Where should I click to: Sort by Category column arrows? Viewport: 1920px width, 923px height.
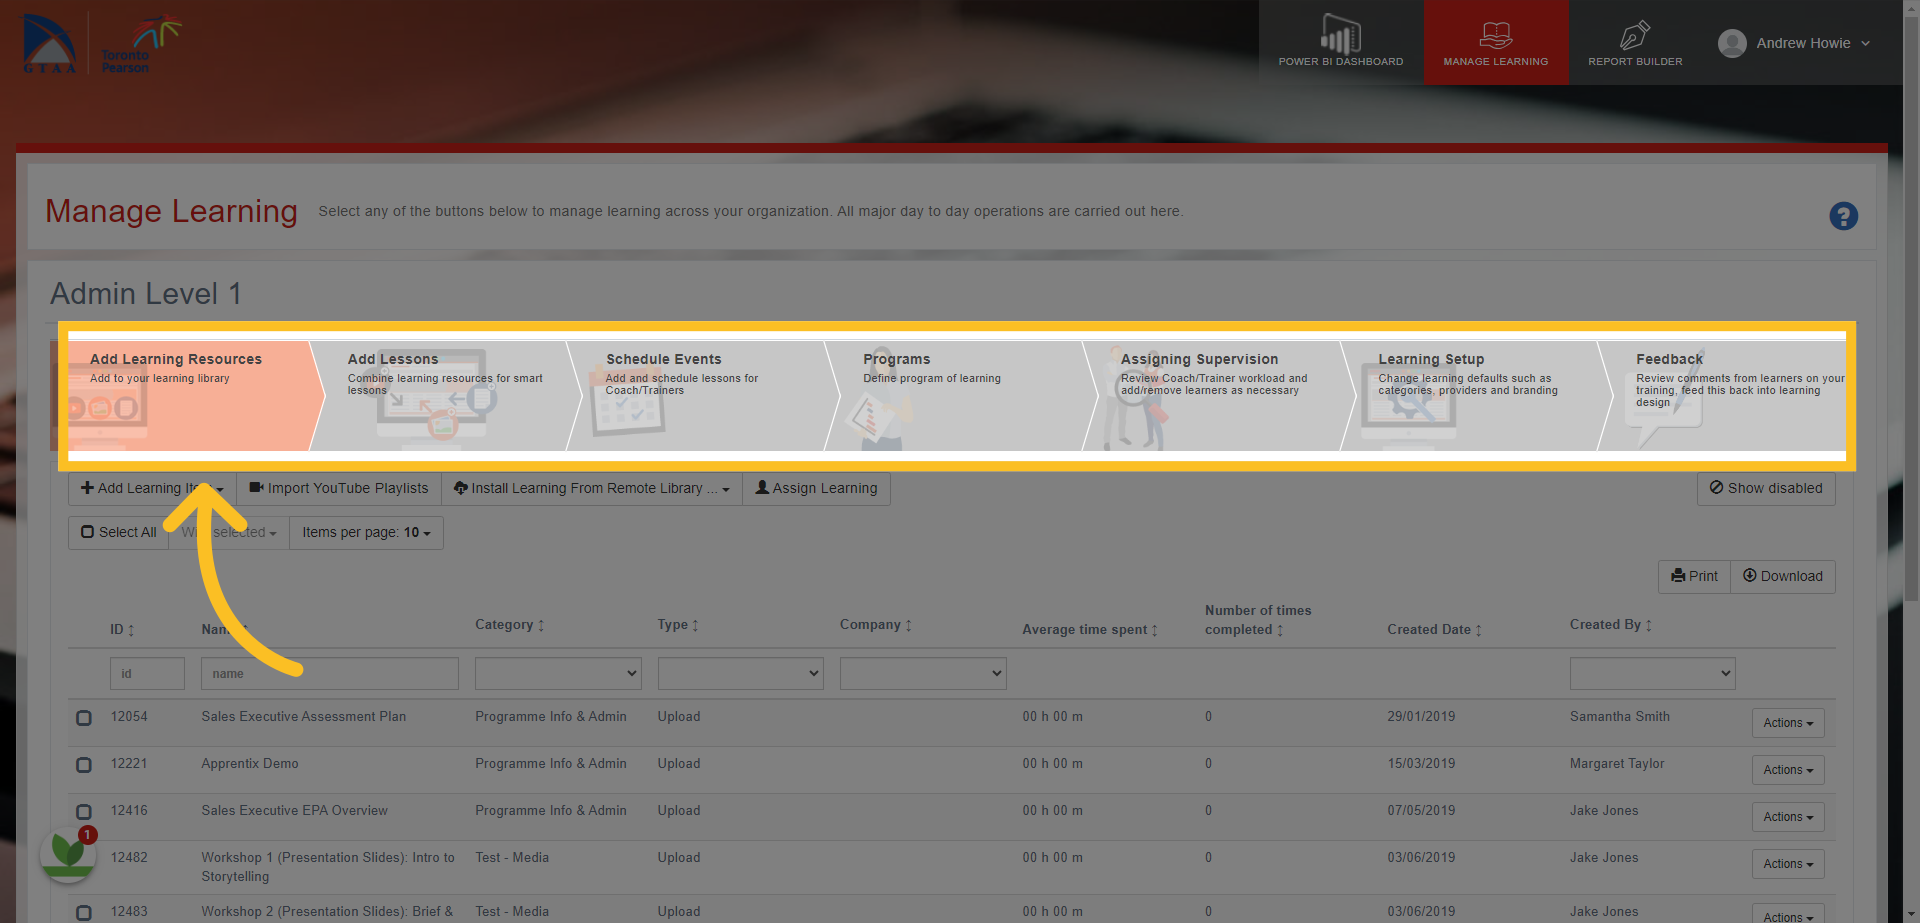pos(541,625)
